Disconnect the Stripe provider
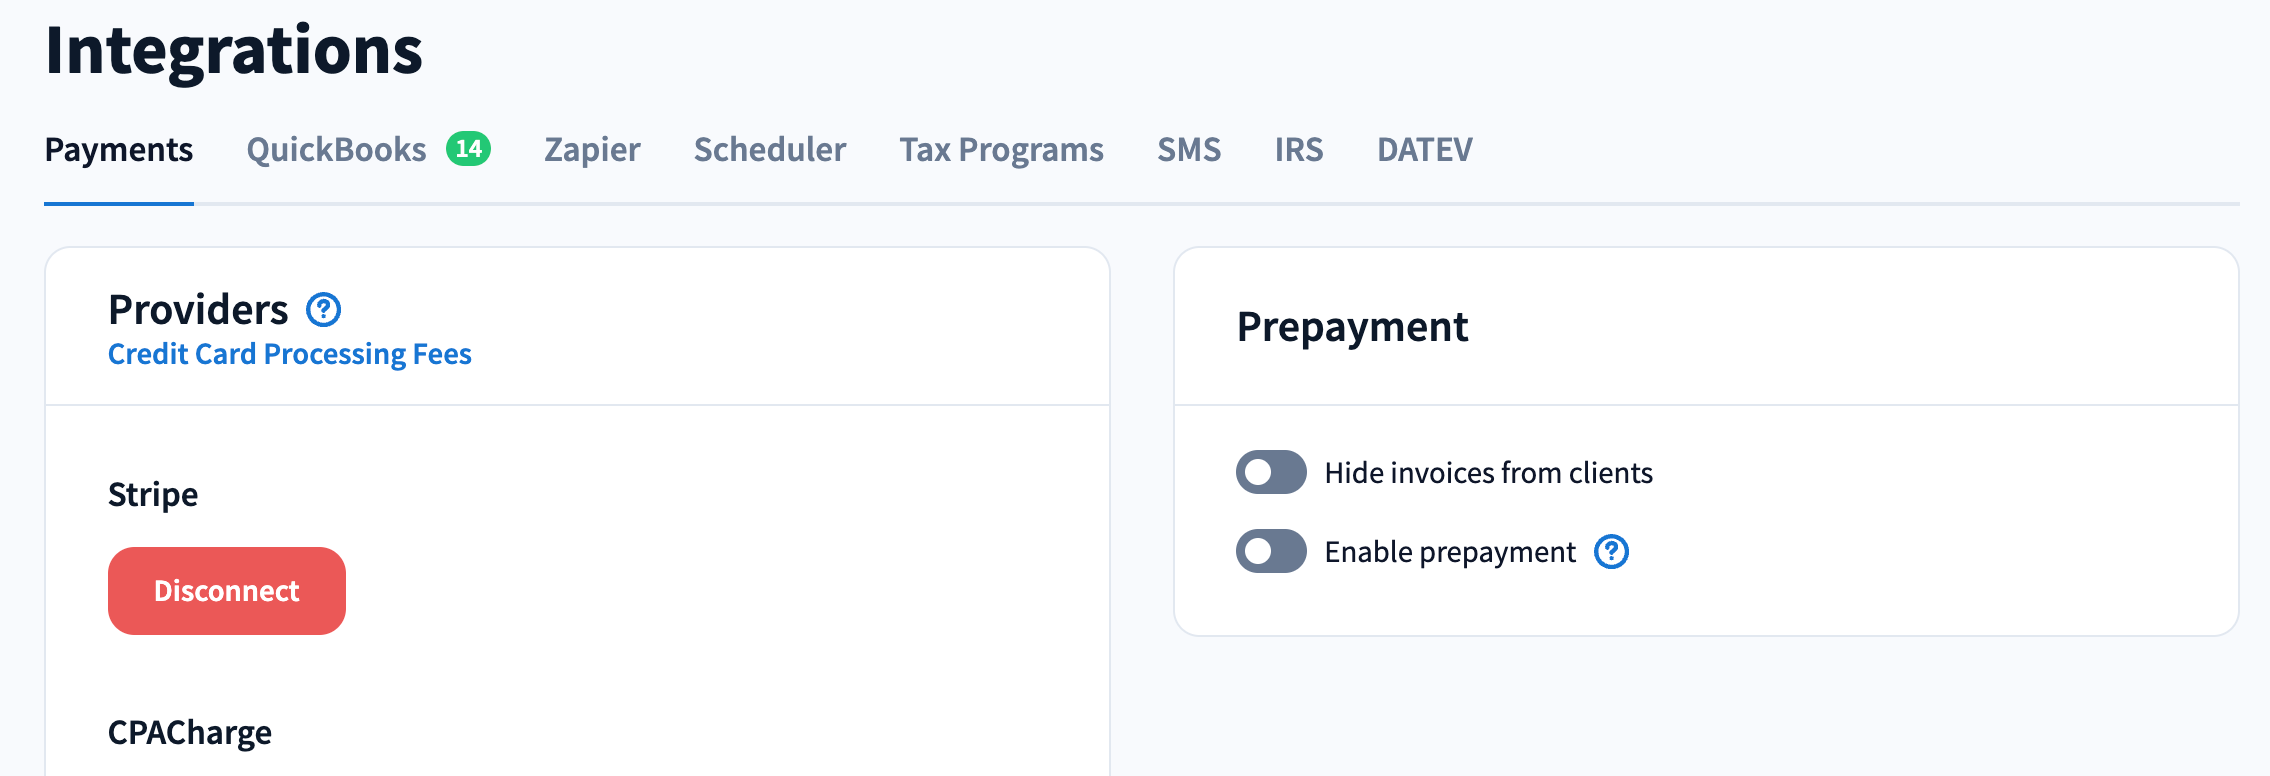Viewport: 2270px width, 776px height. (x=227, y=591)
